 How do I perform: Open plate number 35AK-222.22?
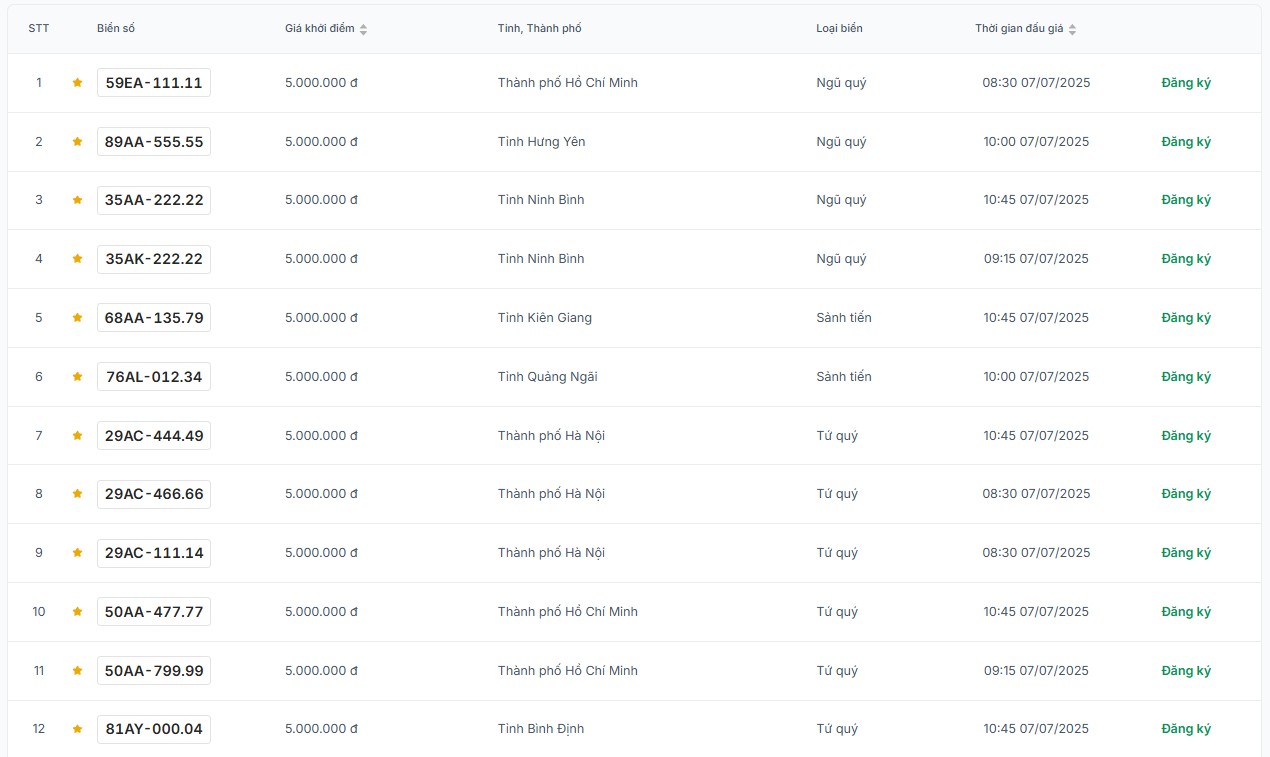tap(154, 259)
